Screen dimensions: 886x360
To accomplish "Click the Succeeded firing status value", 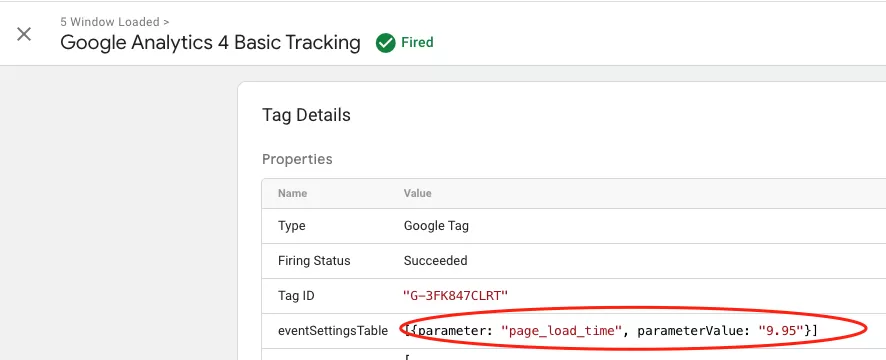I will 436,261.
